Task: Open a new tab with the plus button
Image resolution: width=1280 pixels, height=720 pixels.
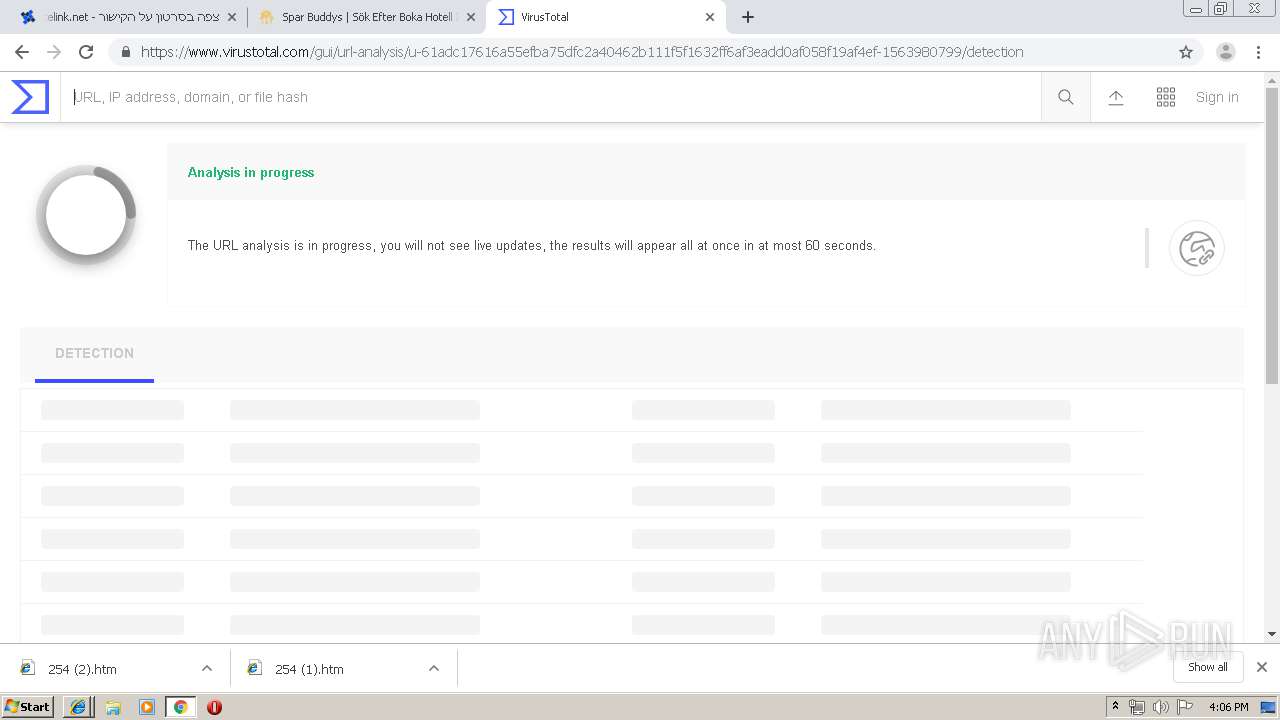Action: click(748, 17)
